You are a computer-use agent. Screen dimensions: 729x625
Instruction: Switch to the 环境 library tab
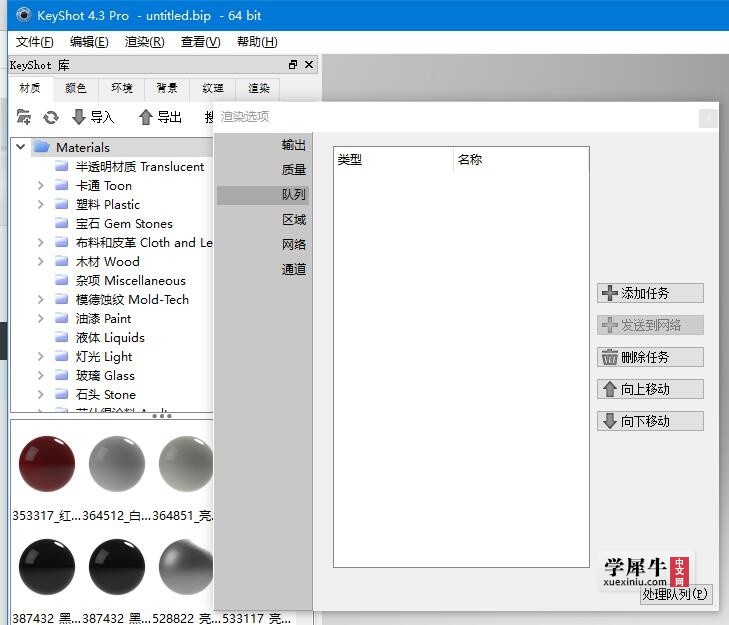click(122, 88)
